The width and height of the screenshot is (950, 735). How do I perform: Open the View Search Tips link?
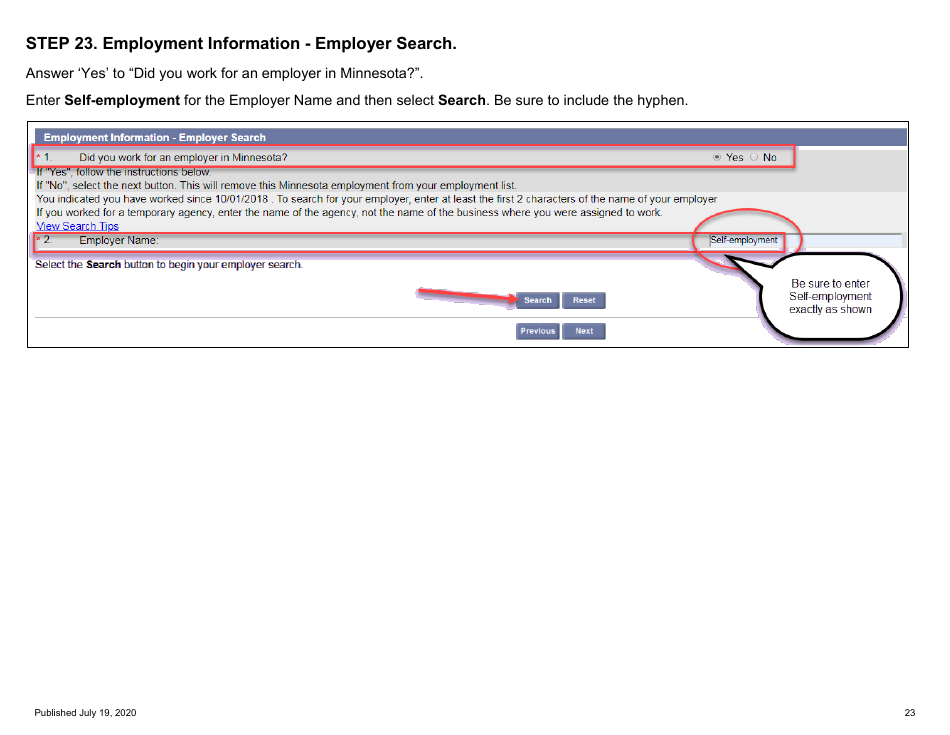[76, 225]
